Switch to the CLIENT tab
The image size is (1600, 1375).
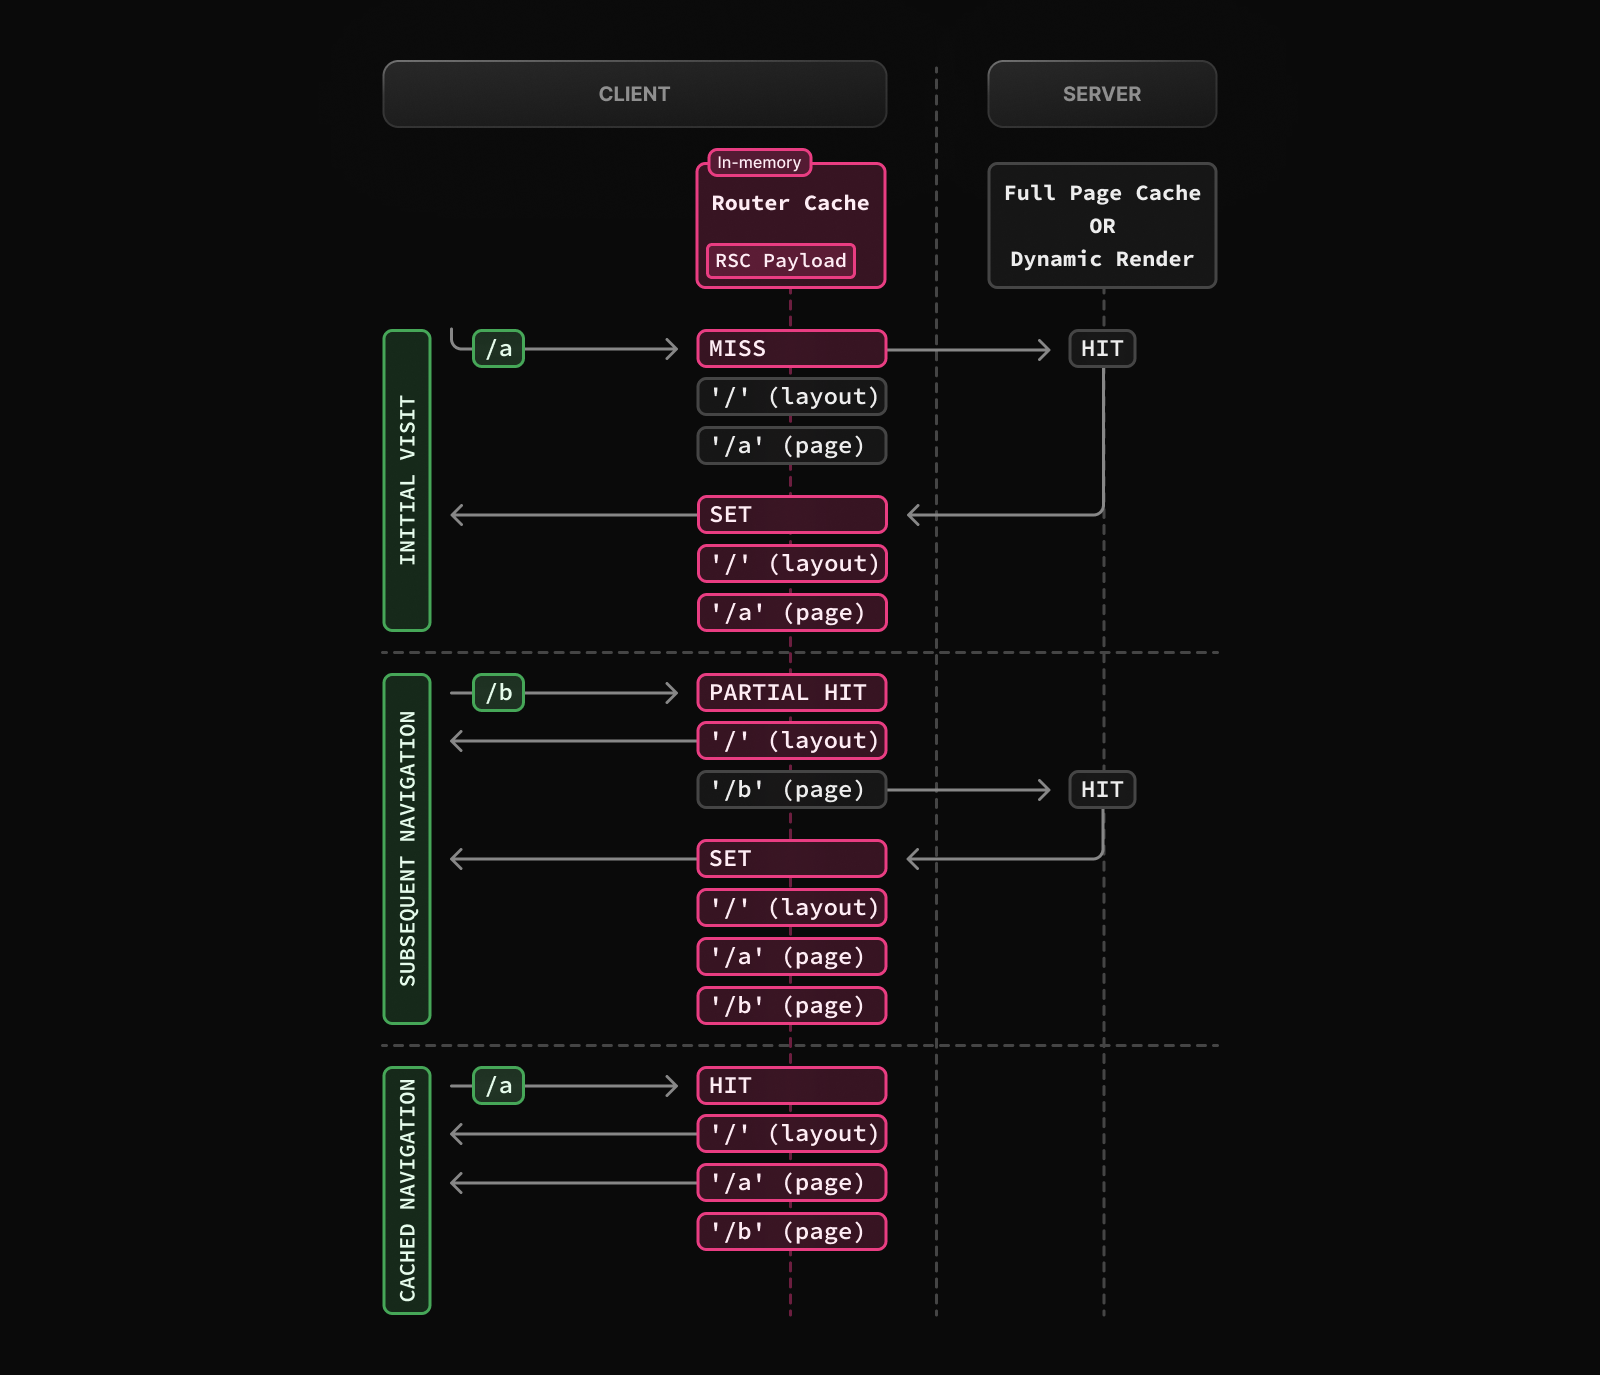[x=634, y=93]
